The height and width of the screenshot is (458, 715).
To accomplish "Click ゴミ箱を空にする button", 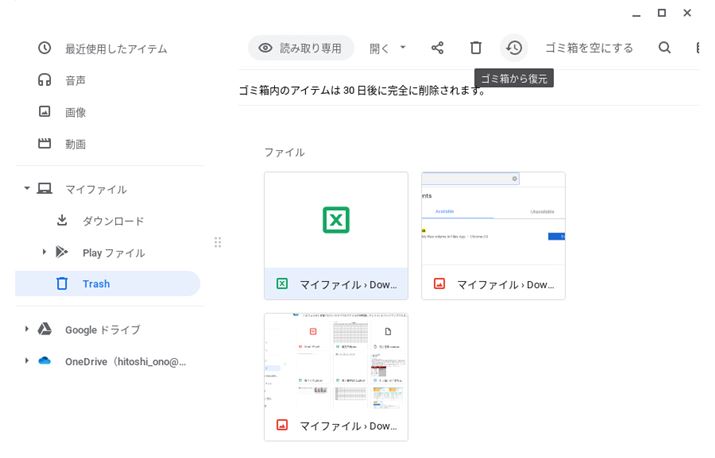I will [589, 48].
